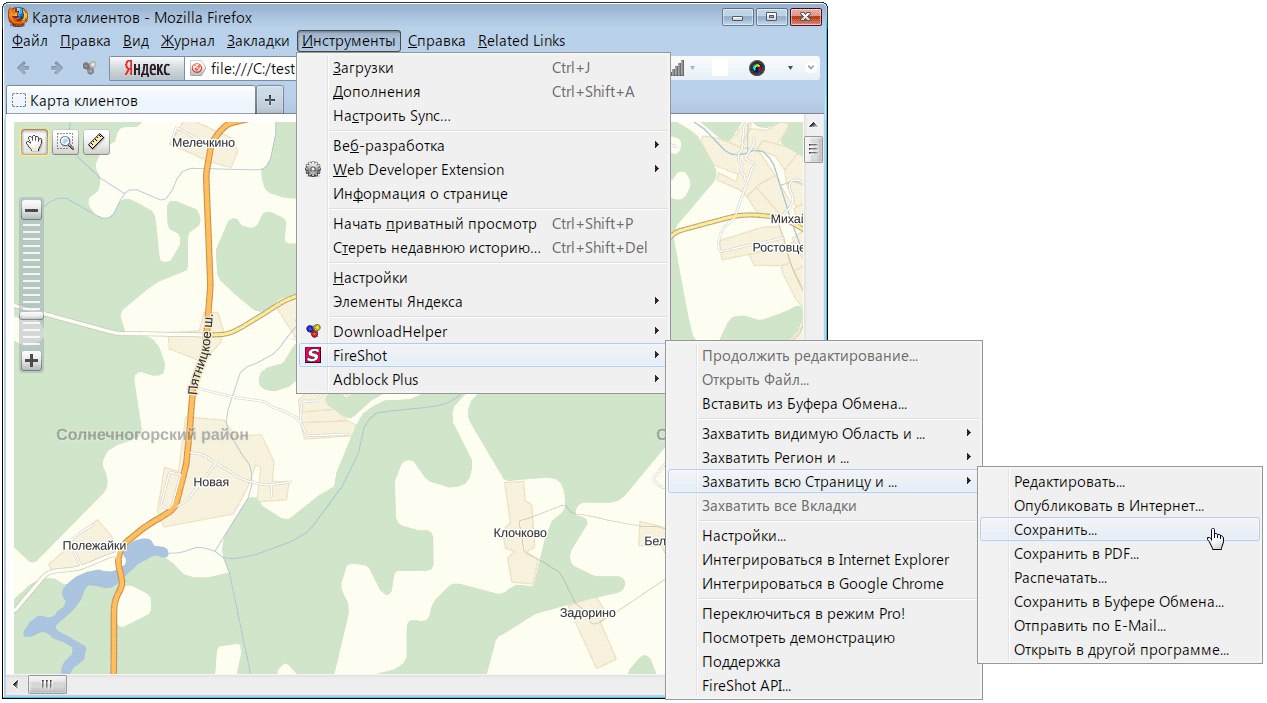Expand Захватить видимую Область и … submenu

824,434
